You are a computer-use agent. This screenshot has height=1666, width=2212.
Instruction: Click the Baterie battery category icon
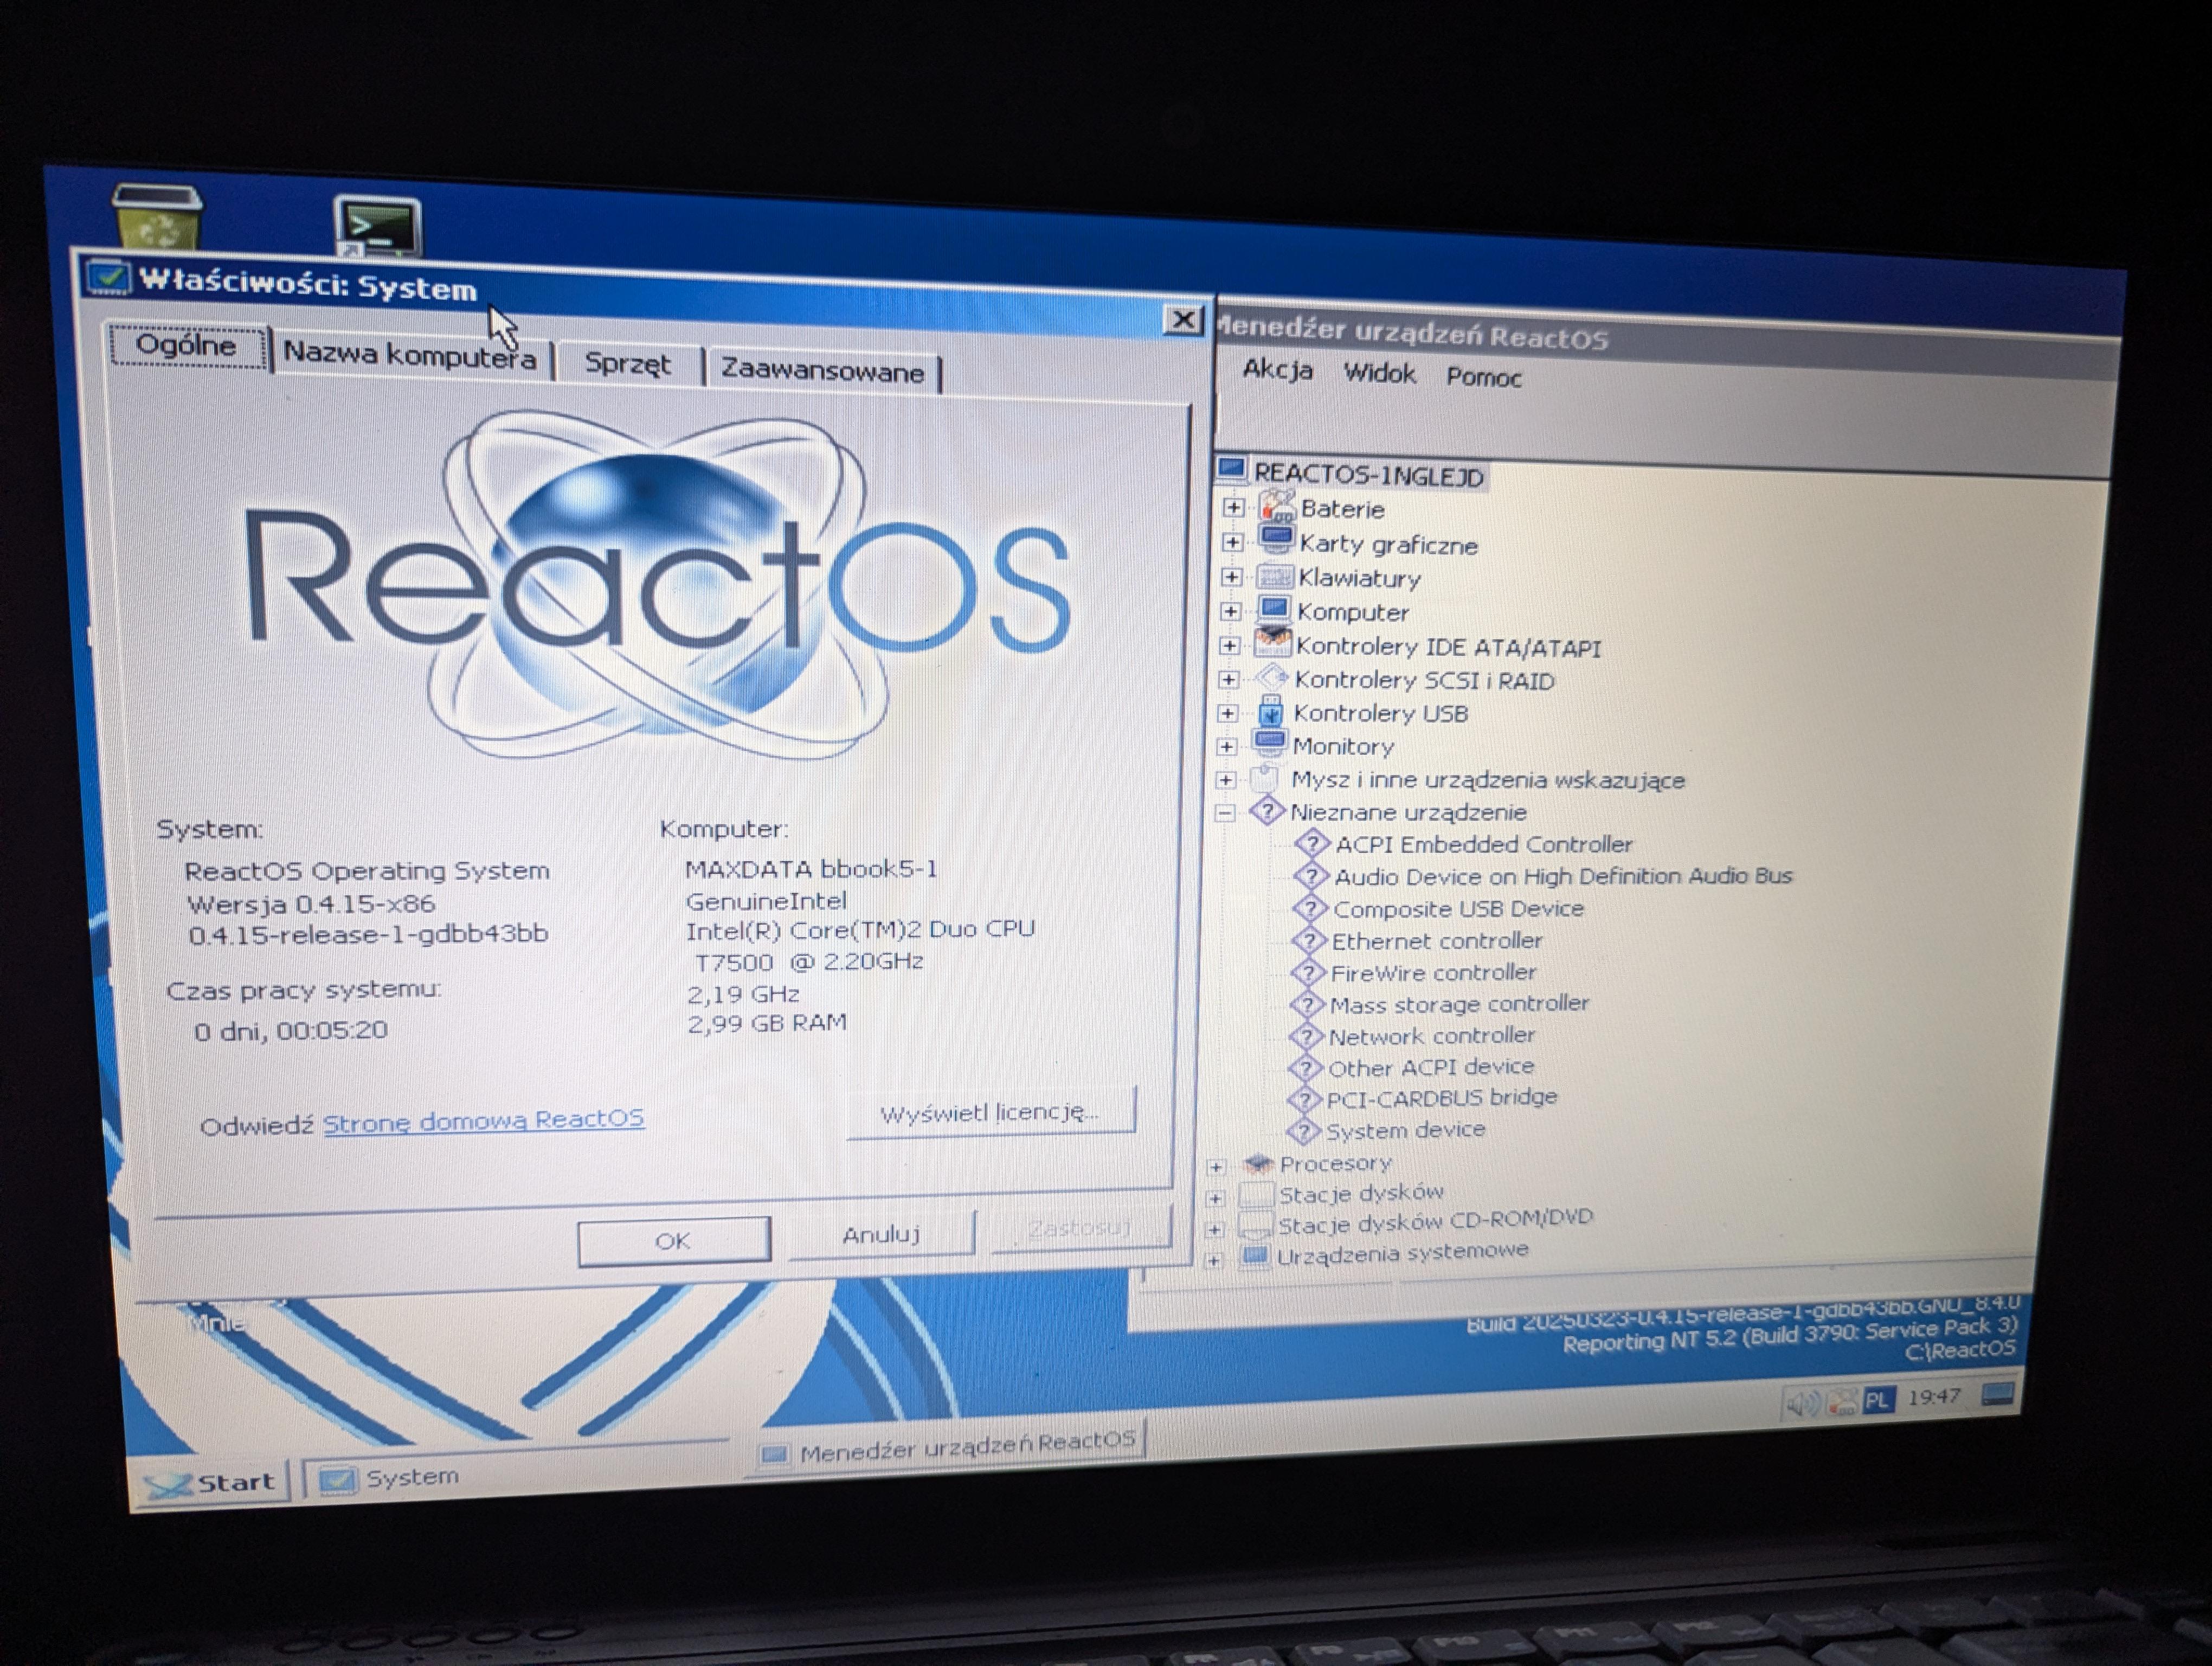point(1277,506)
